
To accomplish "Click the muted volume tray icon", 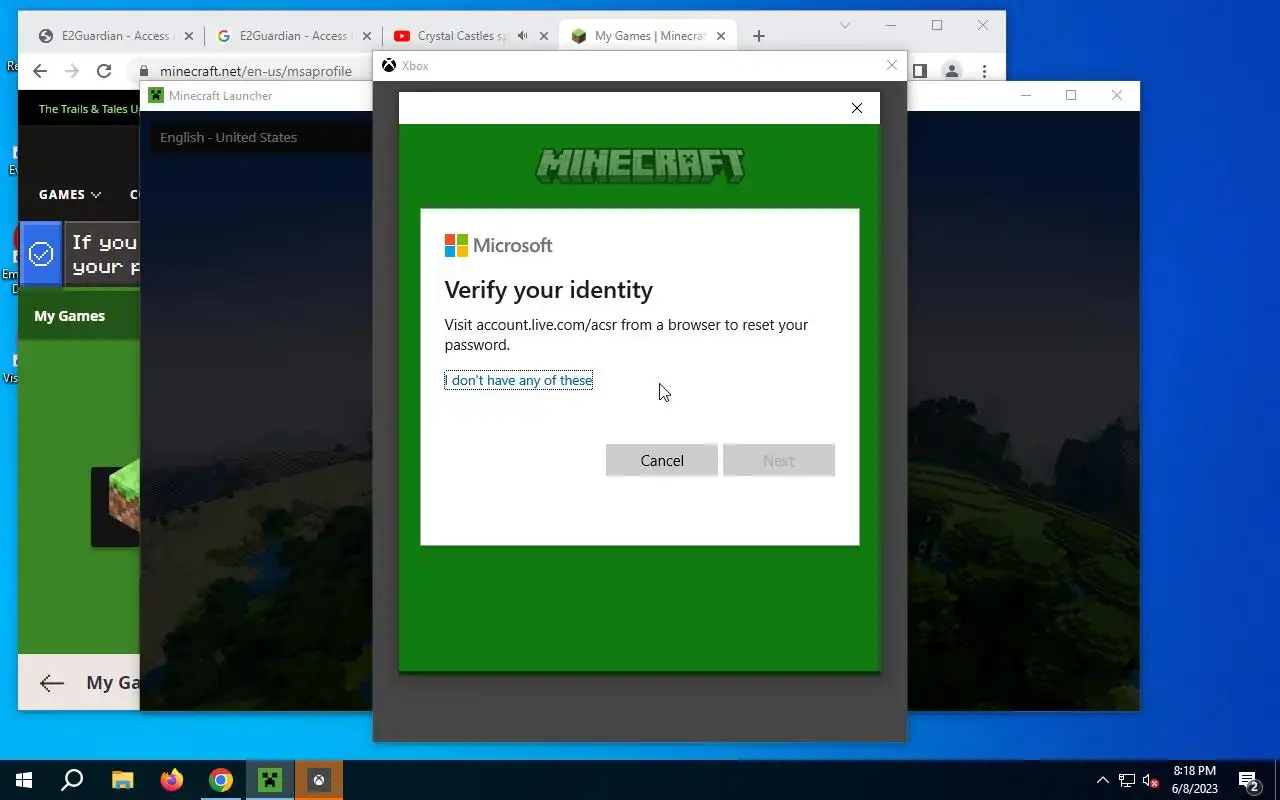I will [x=1150, y=780].
